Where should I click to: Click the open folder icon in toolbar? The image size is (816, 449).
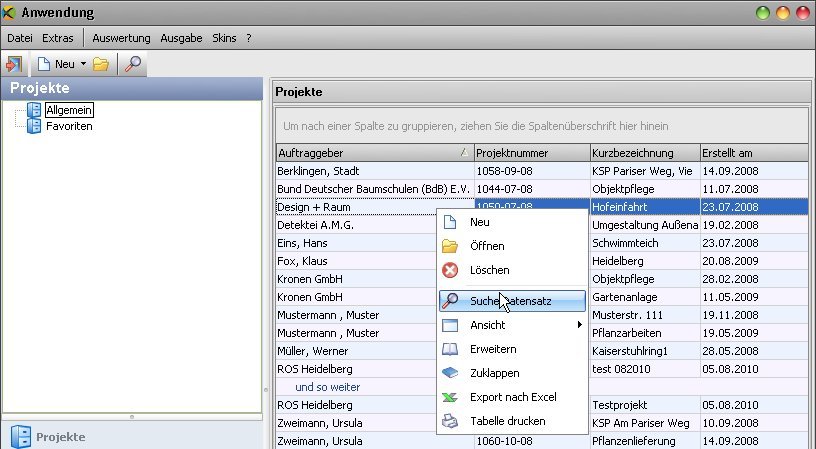(x=101, y=64)
